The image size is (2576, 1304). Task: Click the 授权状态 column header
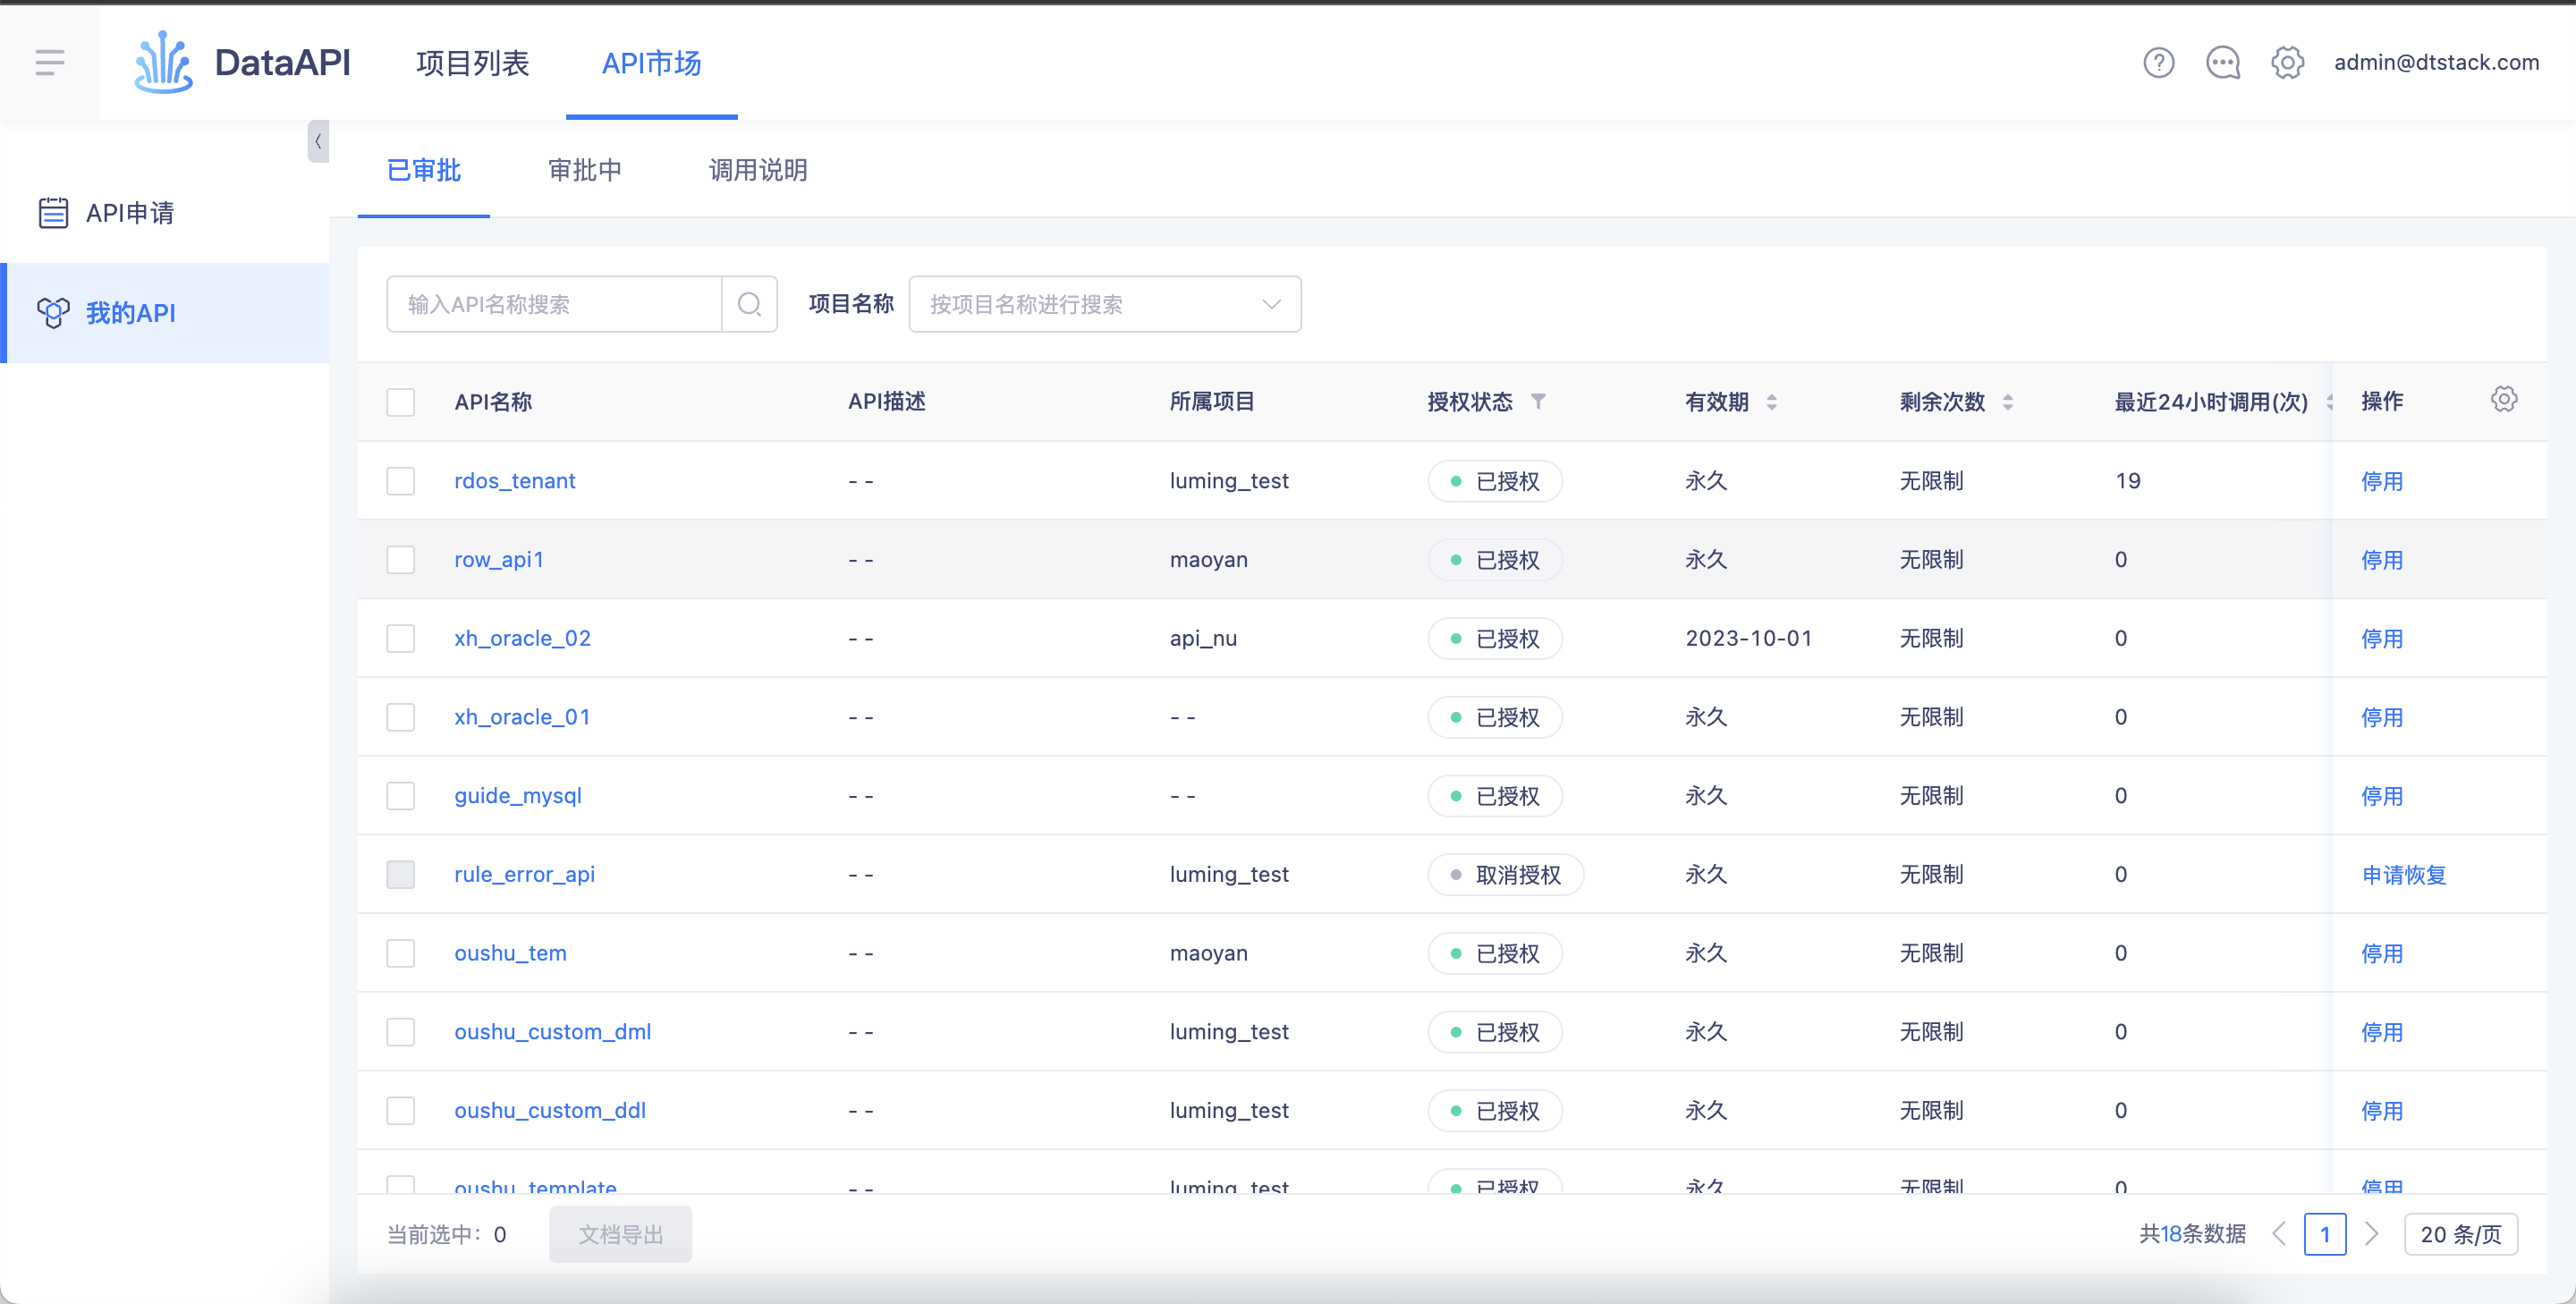(x=1469, y=402)
